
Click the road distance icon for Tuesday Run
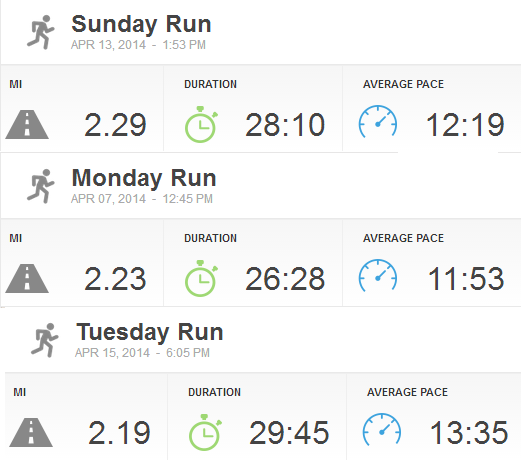pyautogui.click(x=31, y=432)
